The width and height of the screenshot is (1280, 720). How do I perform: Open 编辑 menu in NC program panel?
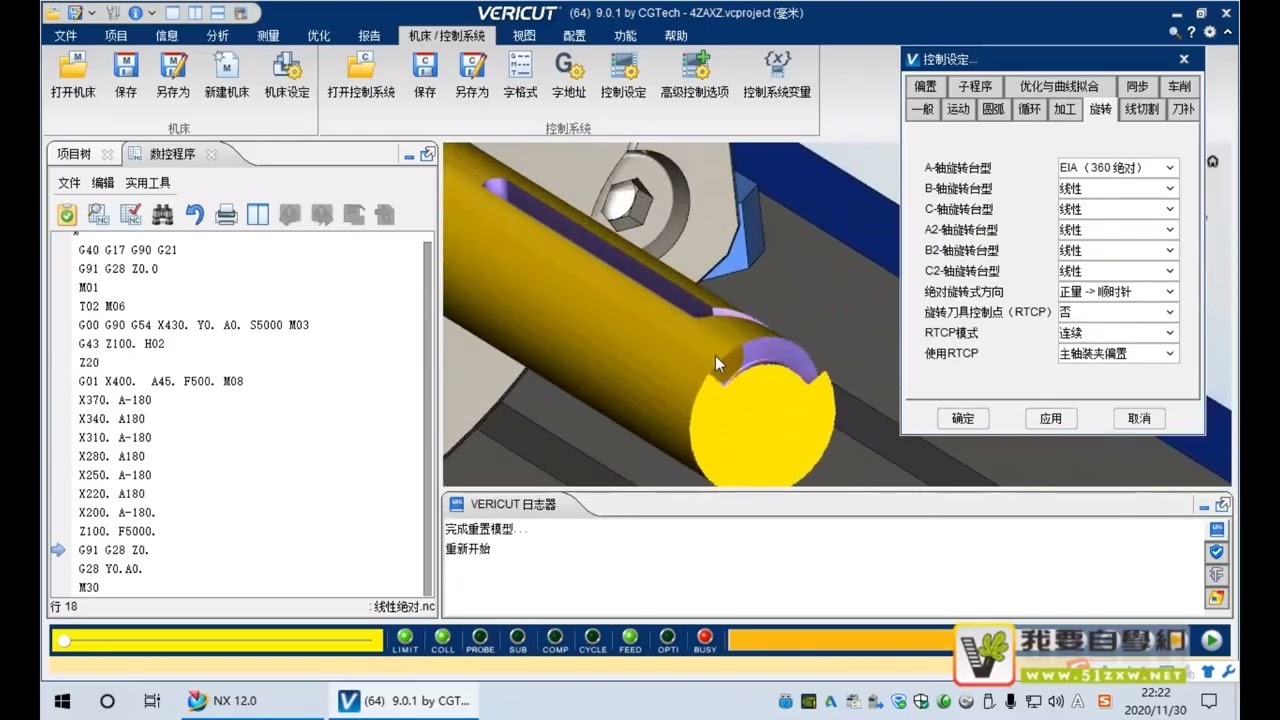(x=103, y=183)
